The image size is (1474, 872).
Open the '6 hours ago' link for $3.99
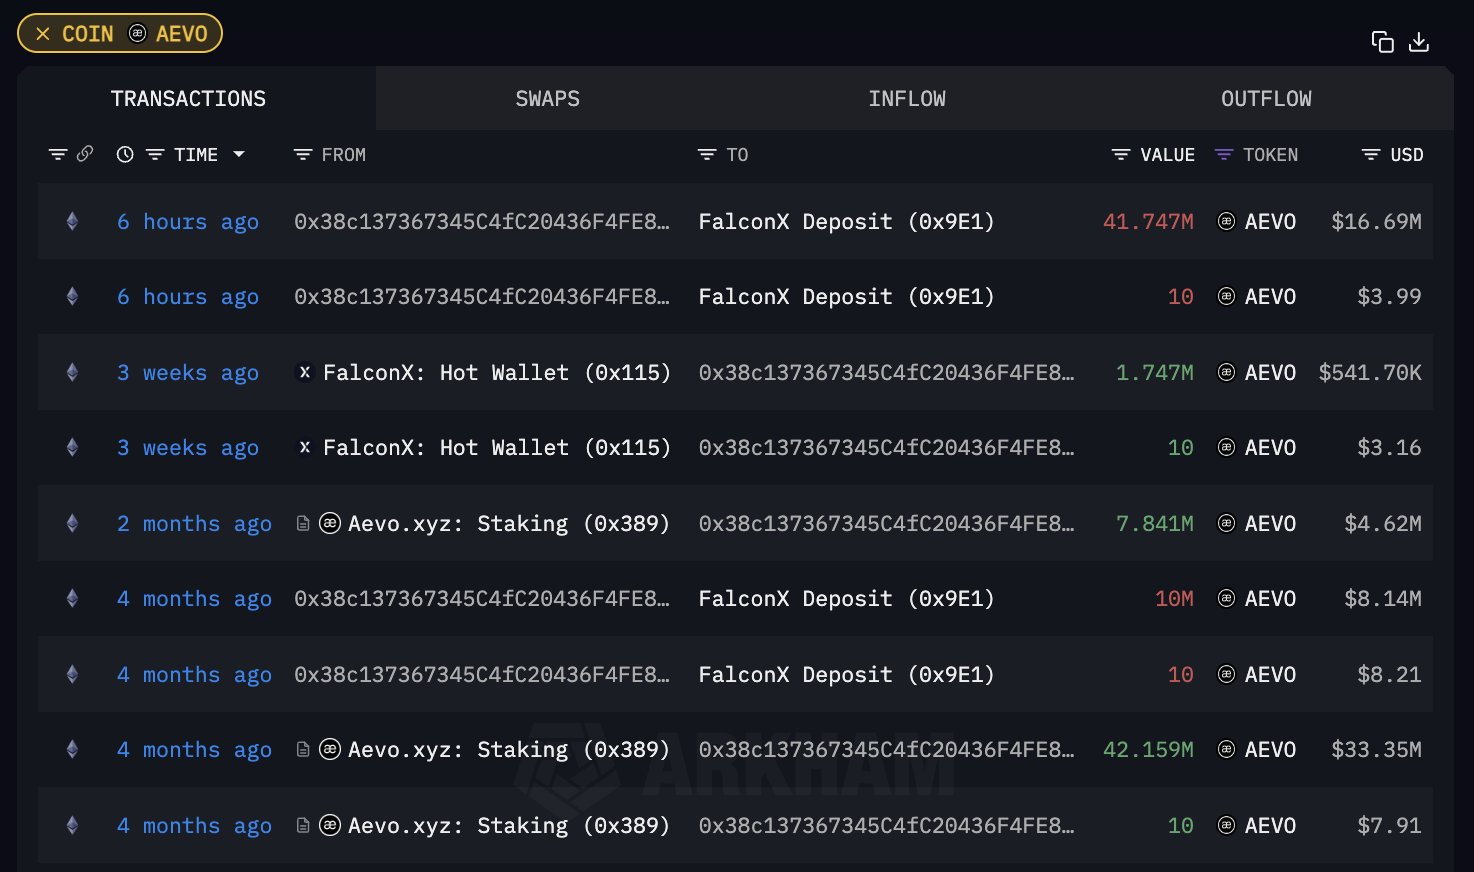coord(188,297)
